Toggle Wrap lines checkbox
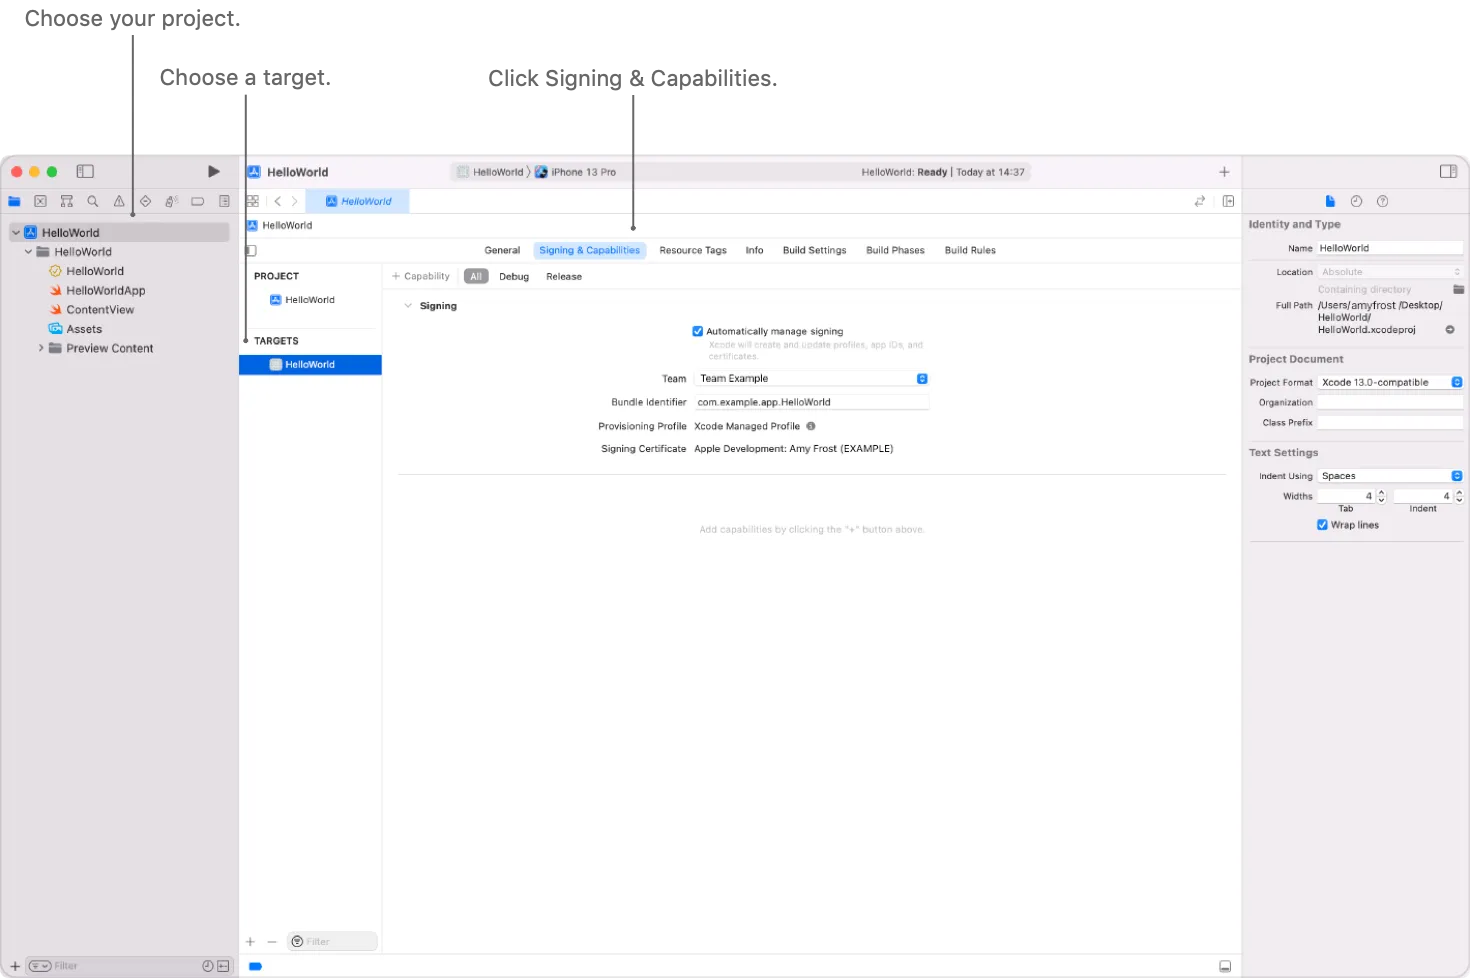The width and height of the screenshot is (1470, 978). (x=1322, y=525)
